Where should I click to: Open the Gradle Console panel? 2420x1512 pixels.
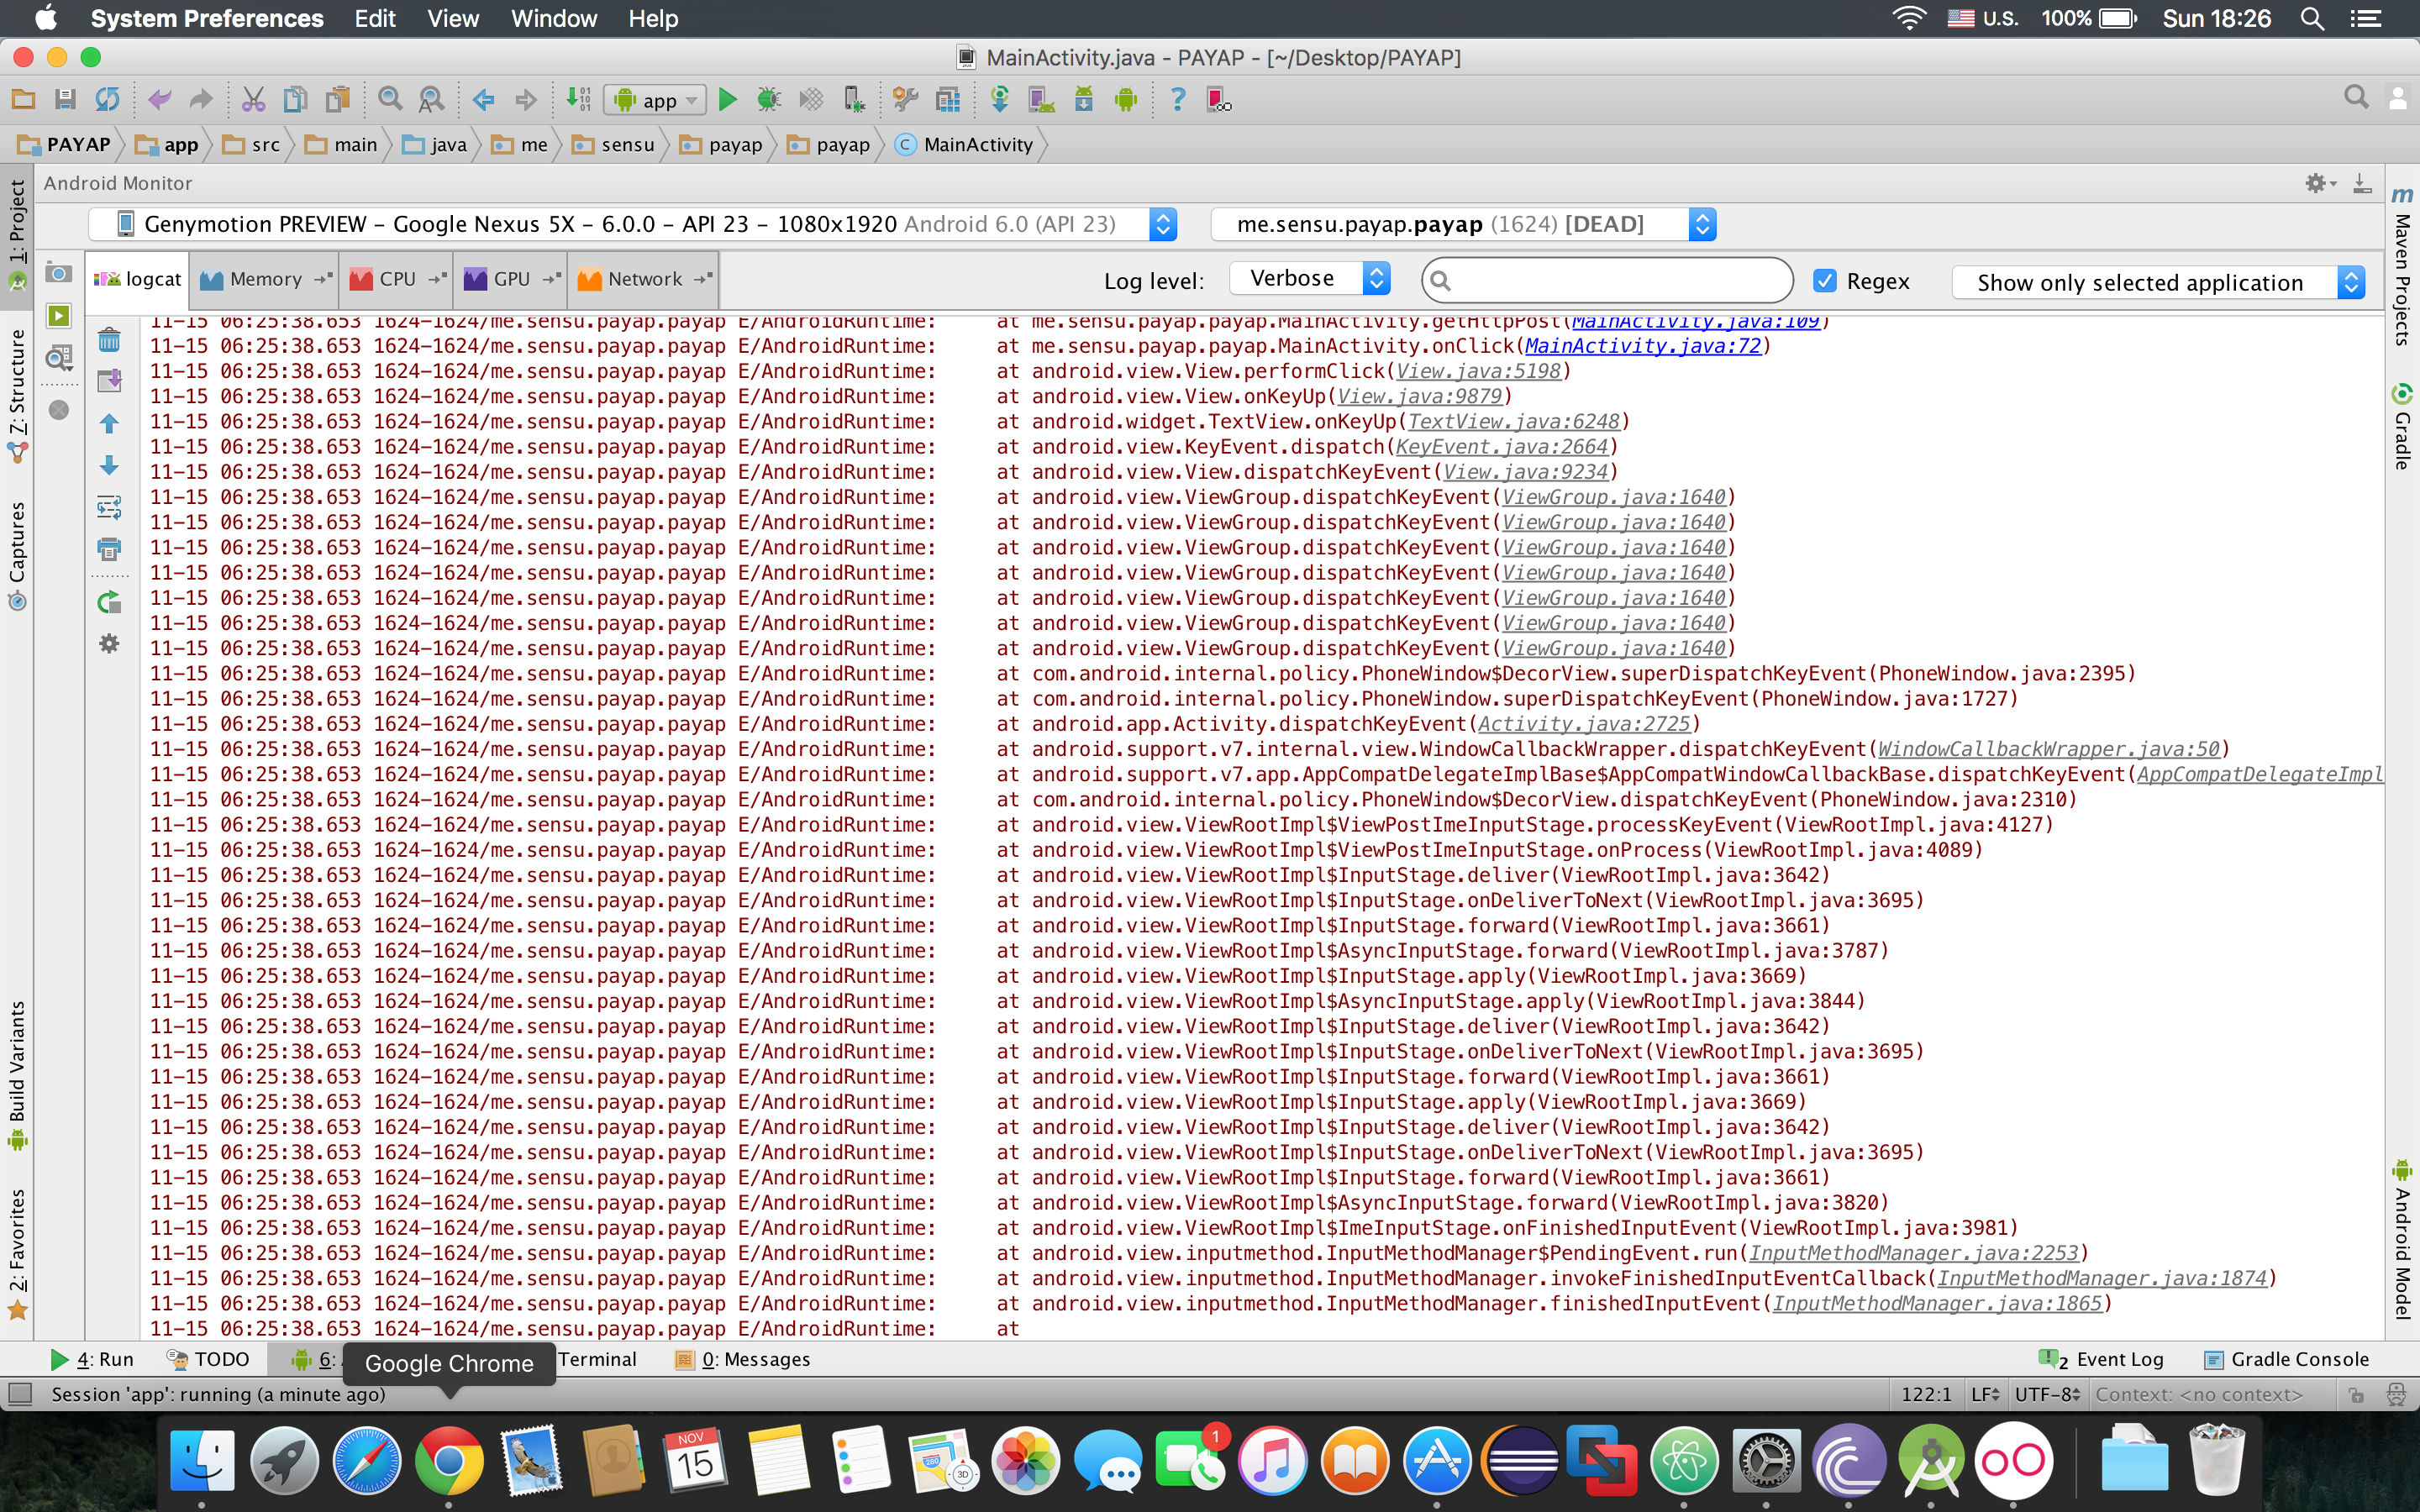(2287, 1359)
